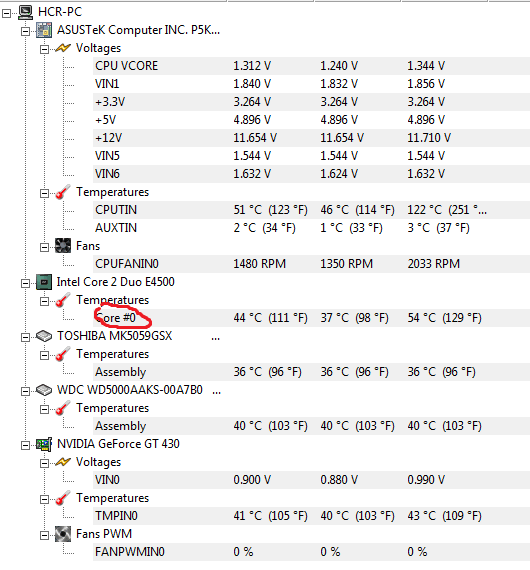This screenshot has width=530, height=570.
Task: Collapse the Intel Core 2 Duo E4500 node
Action: tap(25, 284)
